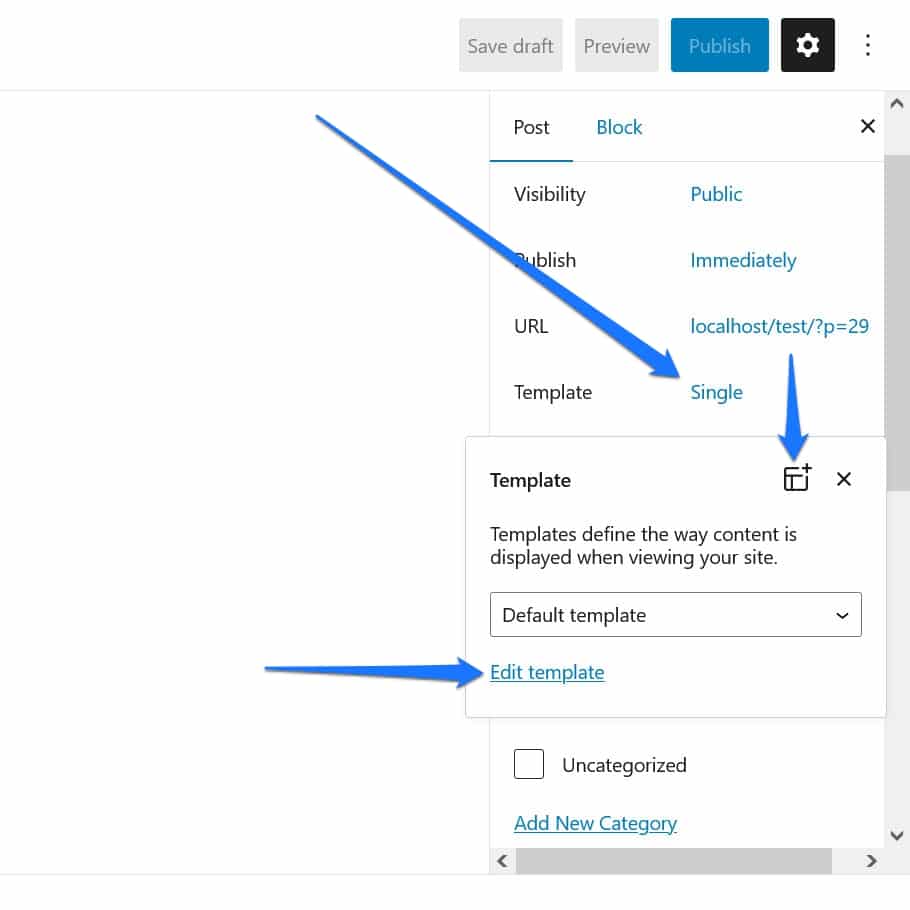The width and height of the screenshot is (910, 910).
Task: Close the settings sidebar
Action: point(867,126)
